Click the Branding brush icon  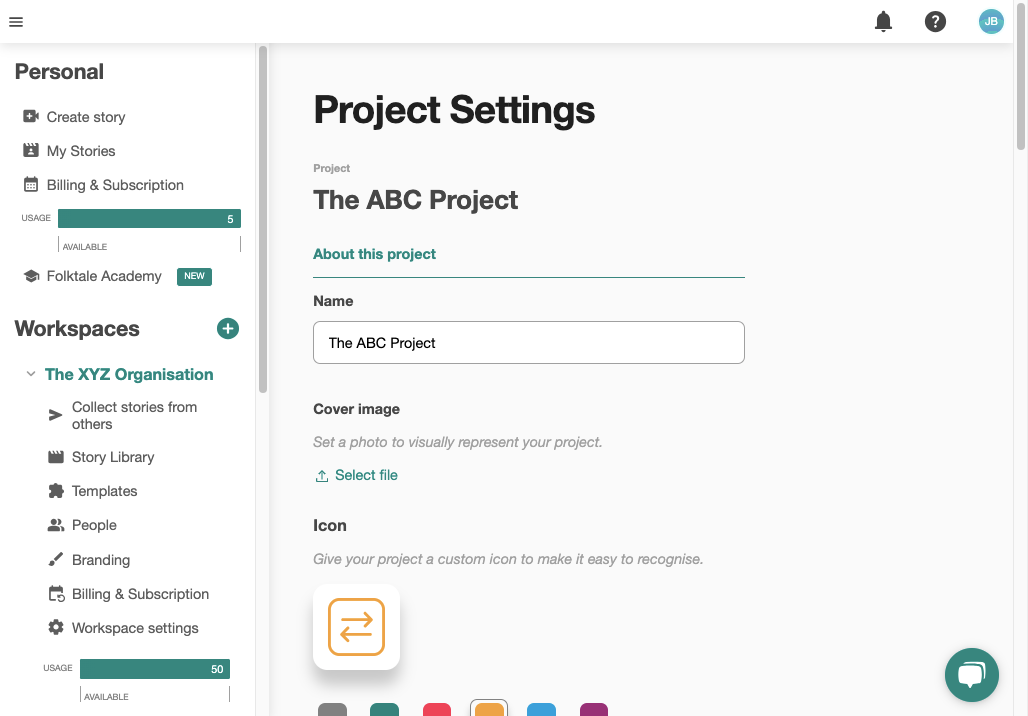pyautogui.click(x=56, y=559)
